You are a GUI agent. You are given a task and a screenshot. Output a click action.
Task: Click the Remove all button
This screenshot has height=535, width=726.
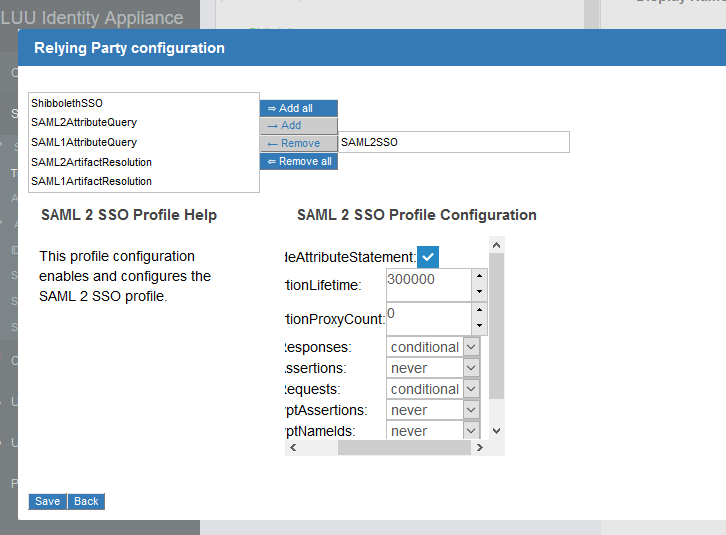pyautogui.click(x=298, y=162)
